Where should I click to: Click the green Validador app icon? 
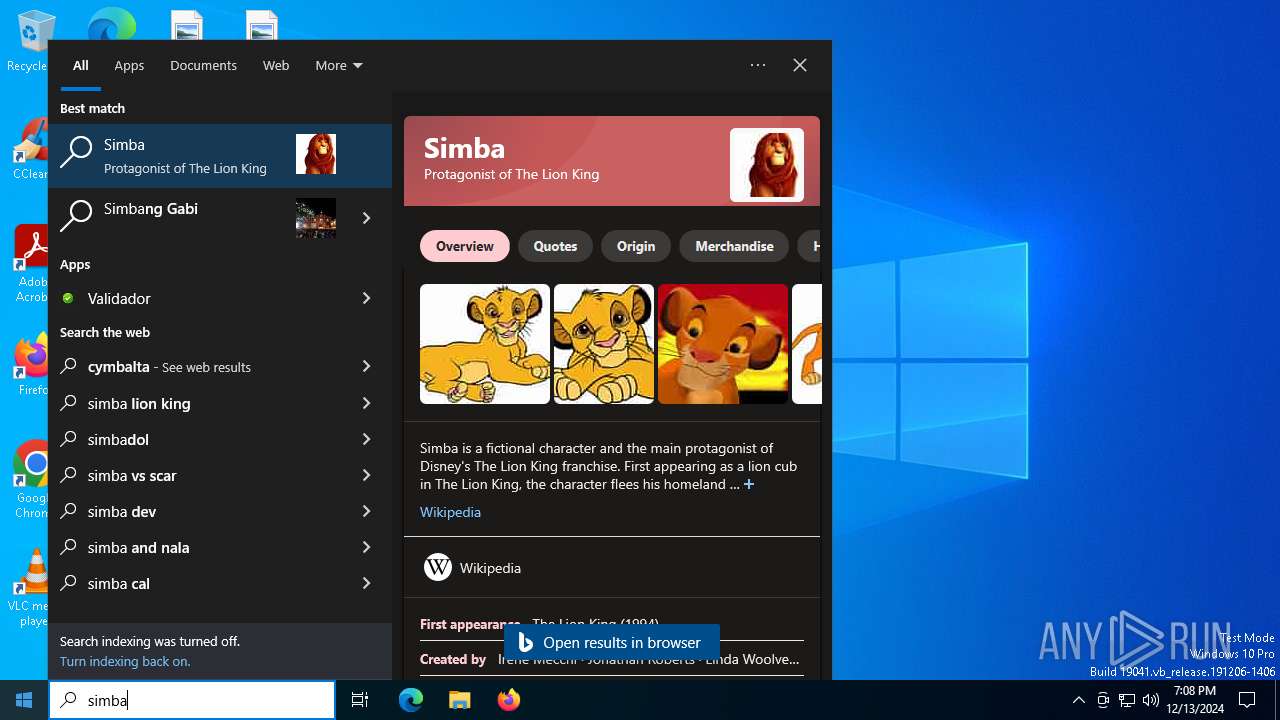tap(68, 298)
